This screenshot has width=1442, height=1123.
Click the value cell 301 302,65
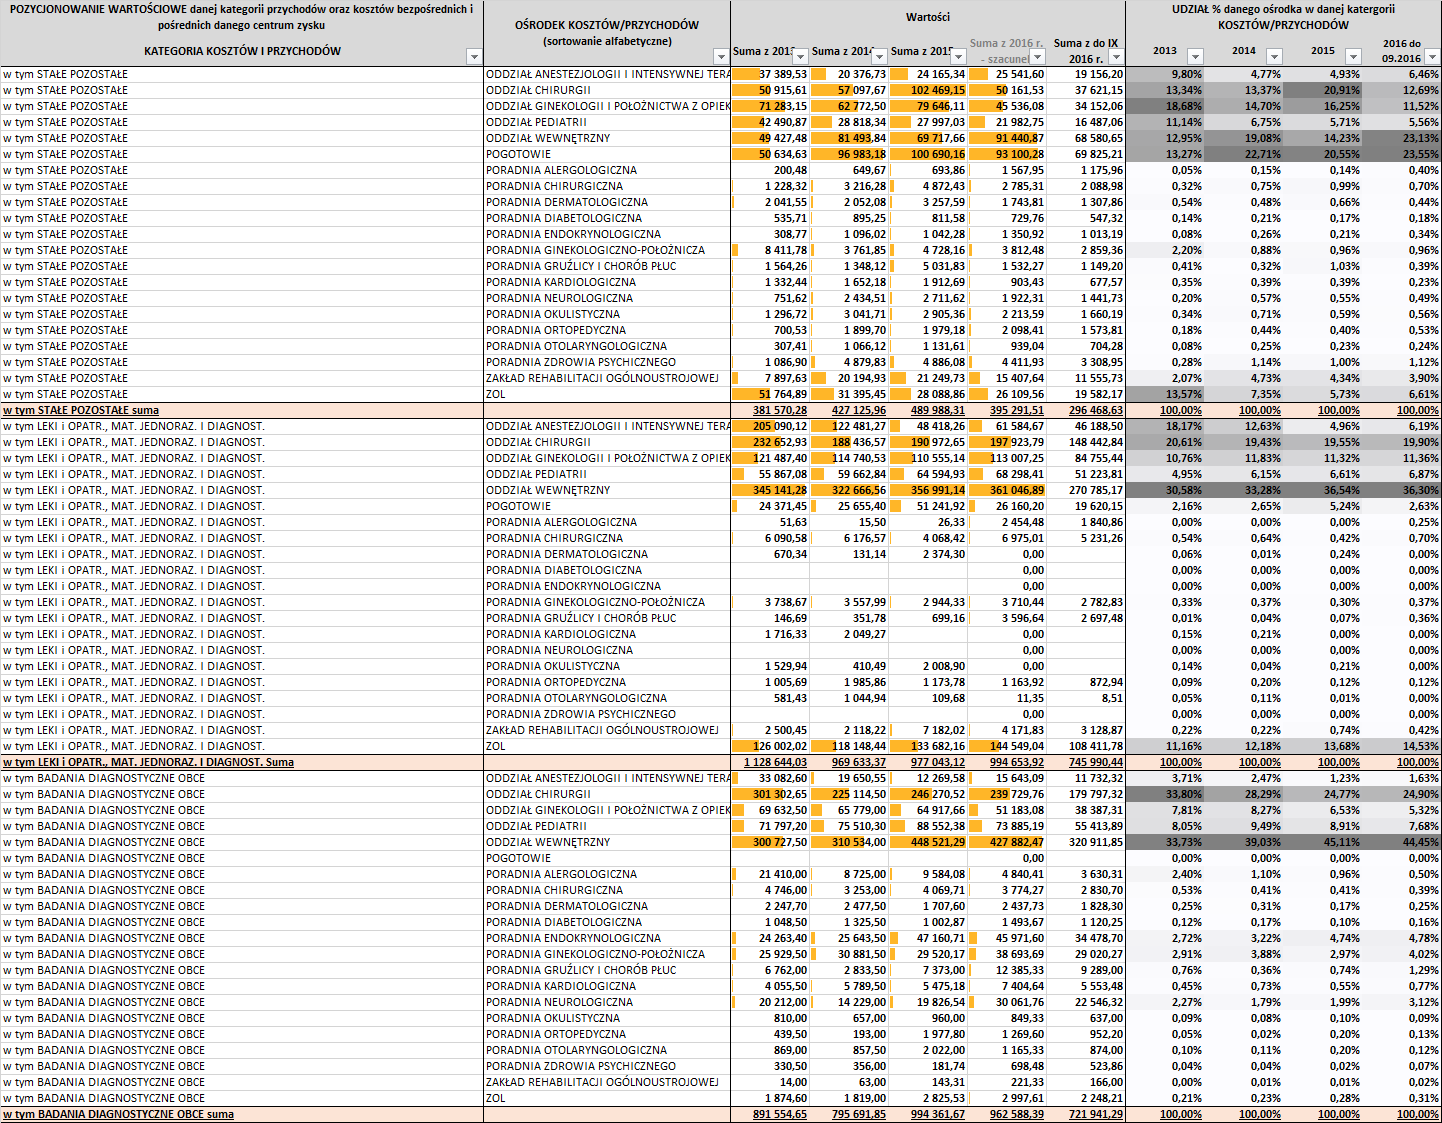(770, 794)
